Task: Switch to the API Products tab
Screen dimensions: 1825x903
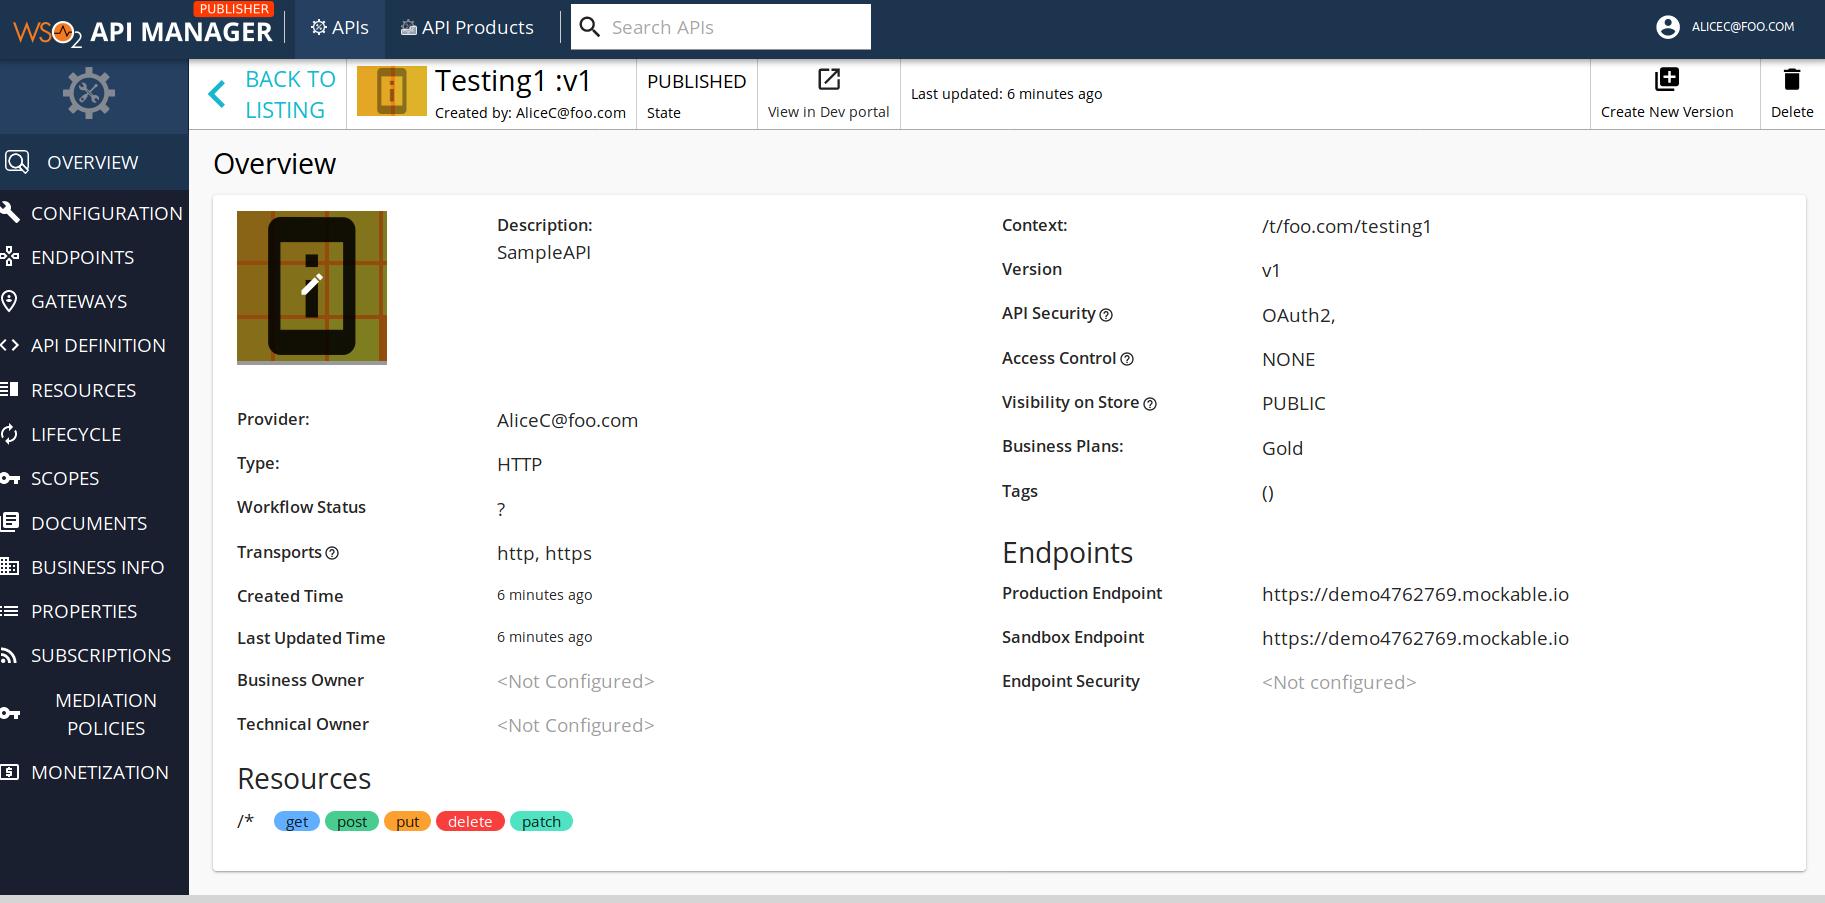Action: click(x=466, y=27)
